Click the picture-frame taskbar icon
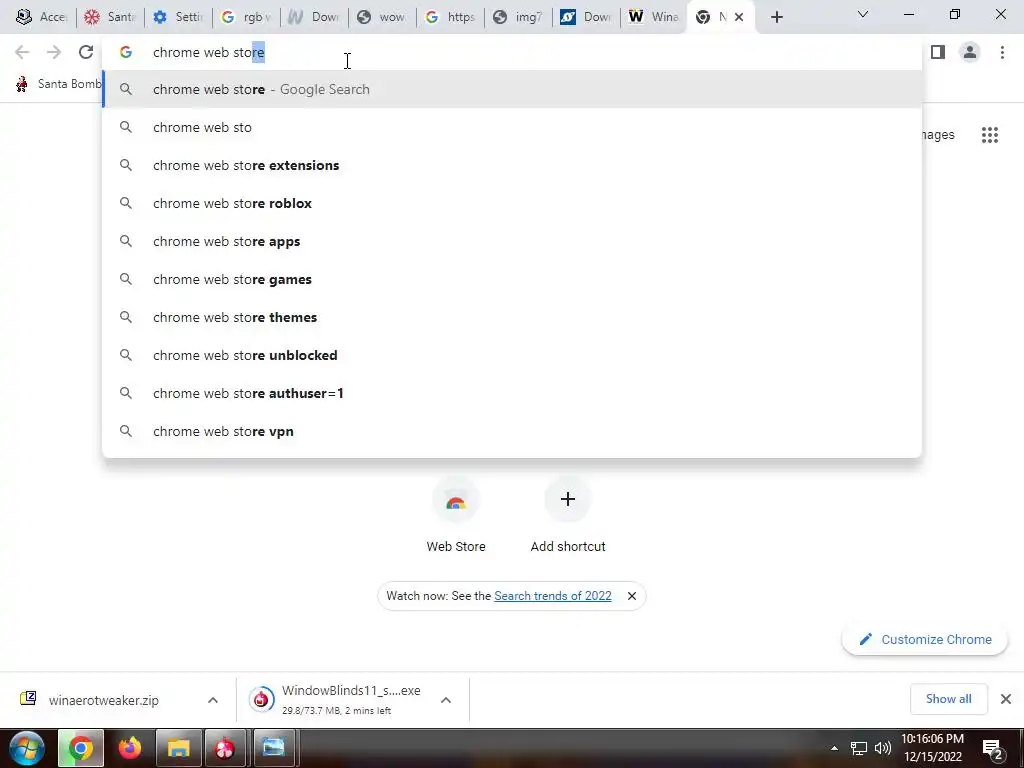This screenshot has width=1024, height=768. click(274, 748)
